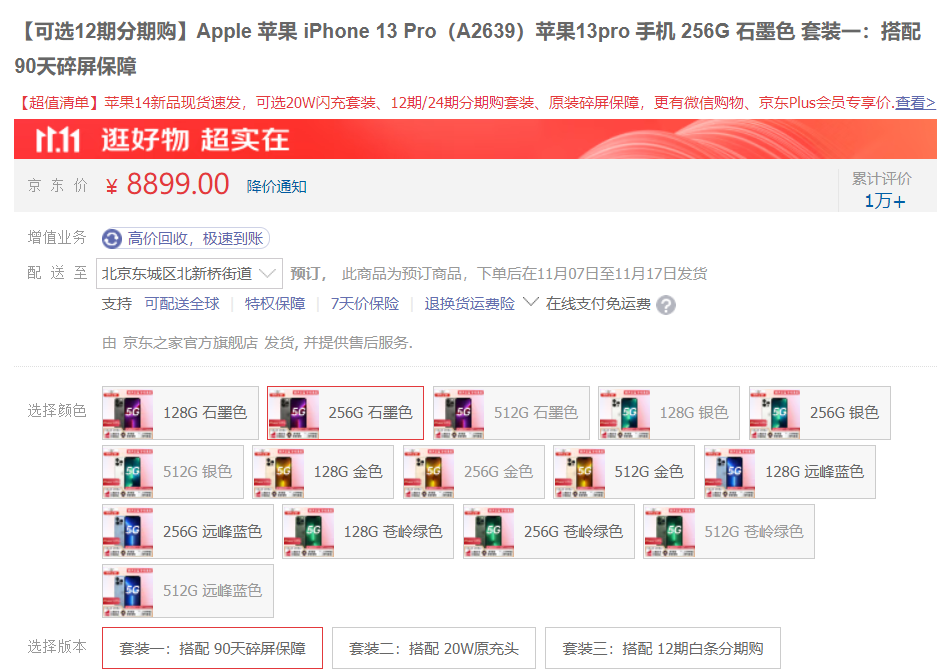Open the 退换货运费险 link
Image resolution: width=952 pixels, height=671 pixels.
point(469,304)
